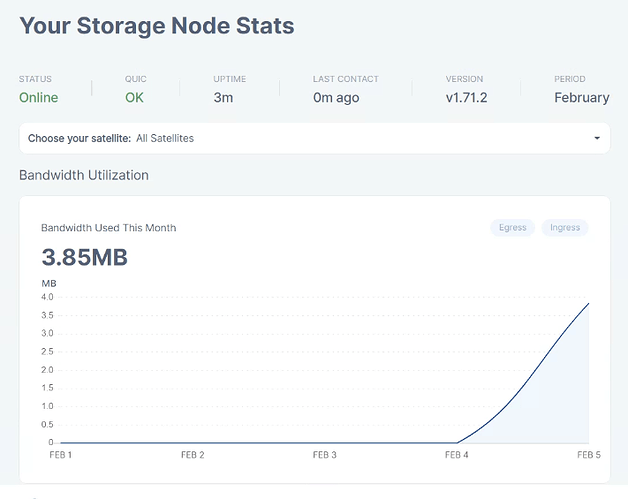
Task: Toggle the Egress chart view
Action: click(x=513, y=228)
